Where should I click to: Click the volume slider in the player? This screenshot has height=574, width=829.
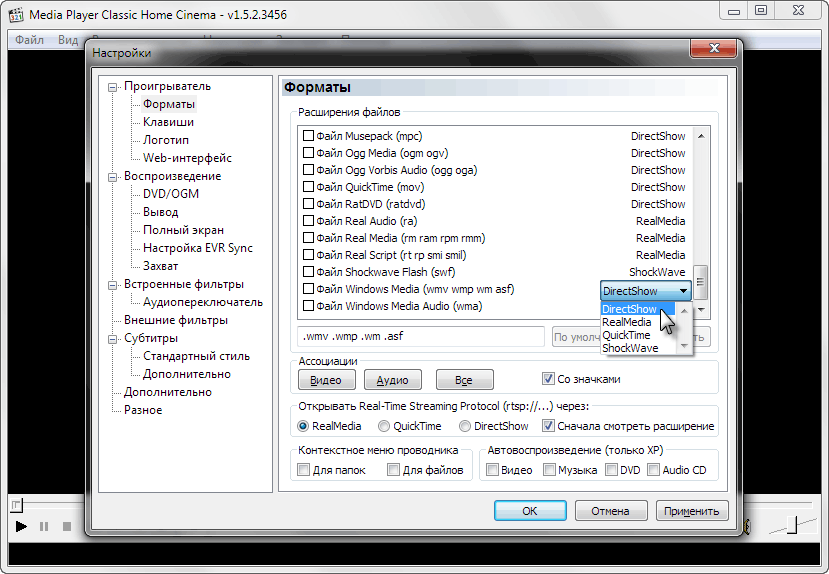[x=788, y=526]
